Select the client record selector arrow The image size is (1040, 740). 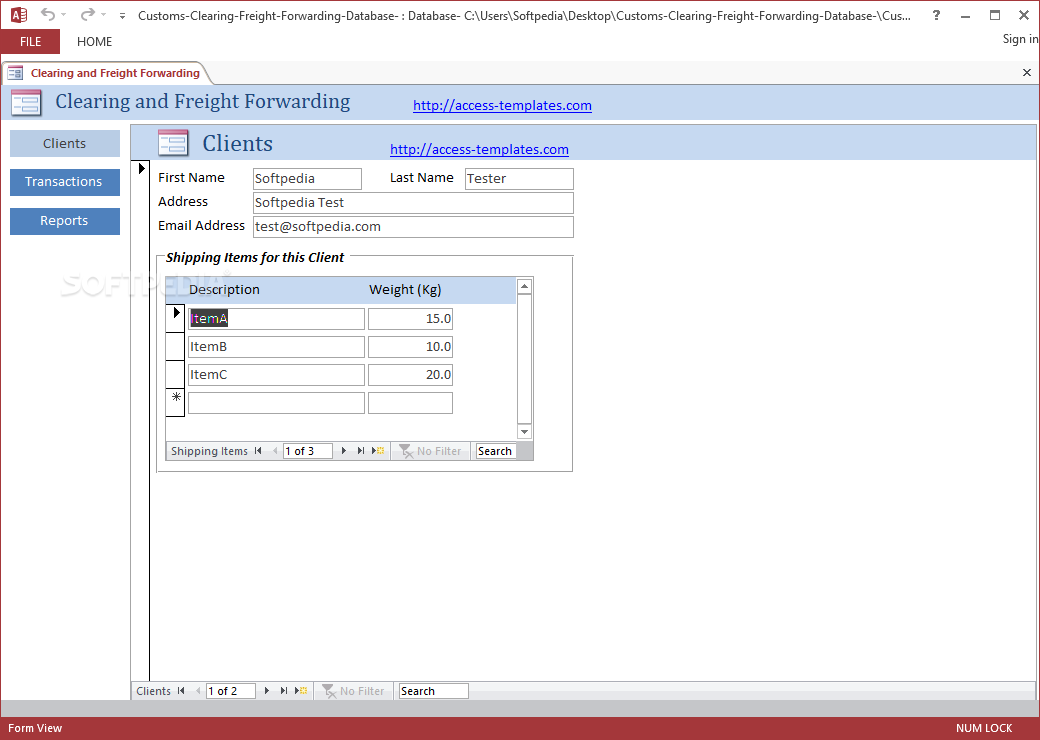(141, 168)
